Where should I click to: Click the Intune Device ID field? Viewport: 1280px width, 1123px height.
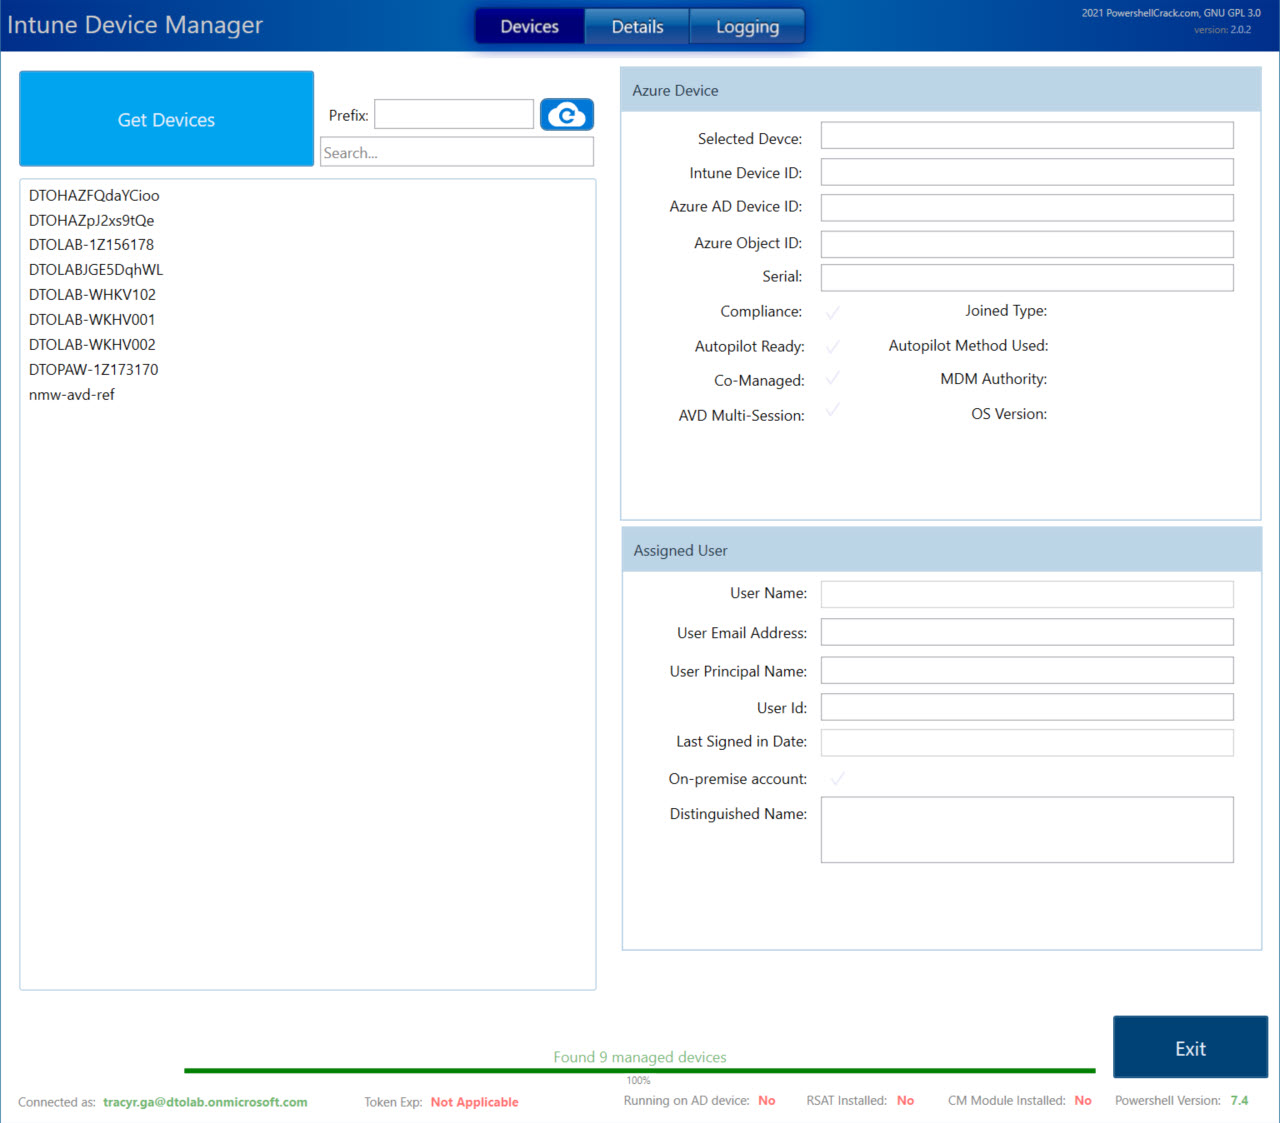(x=1027, y=172)
